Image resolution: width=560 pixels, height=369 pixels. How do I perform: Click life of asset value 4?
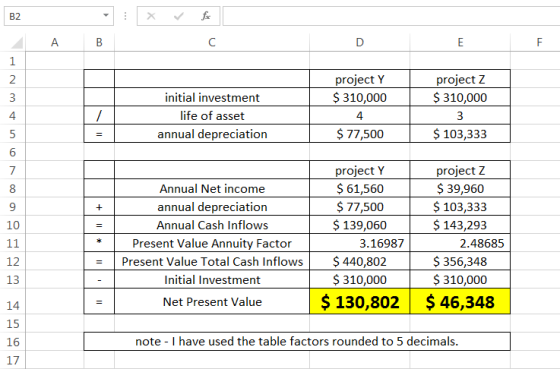point(360,116)
